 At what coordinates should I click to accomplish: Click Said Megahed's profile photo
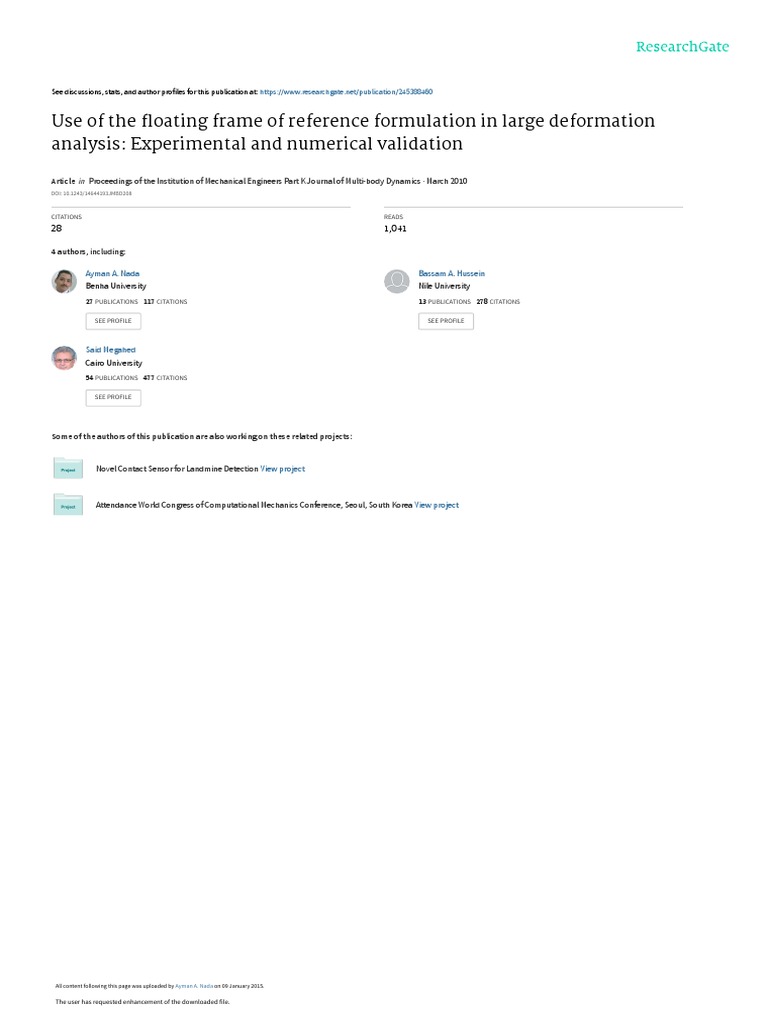coord(64,358)
